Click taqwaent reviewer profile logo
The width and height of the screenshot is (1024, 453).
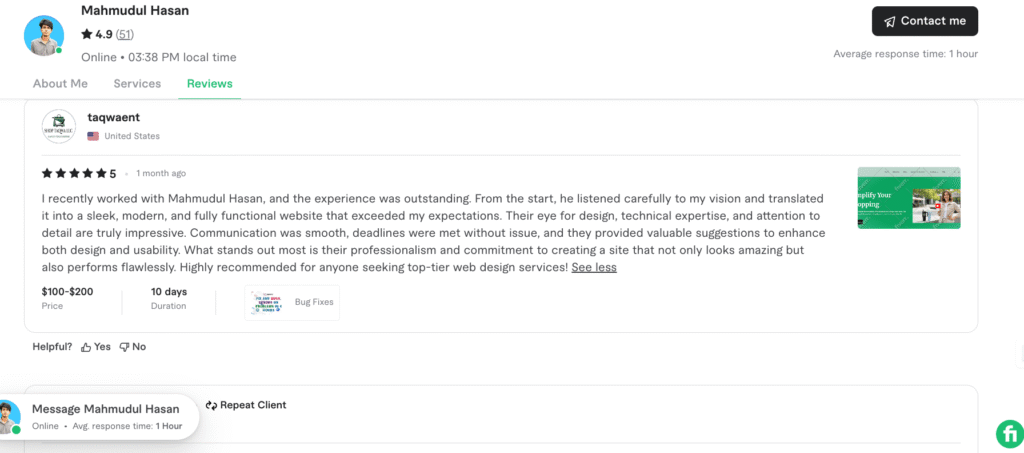(x=59, y=126)
